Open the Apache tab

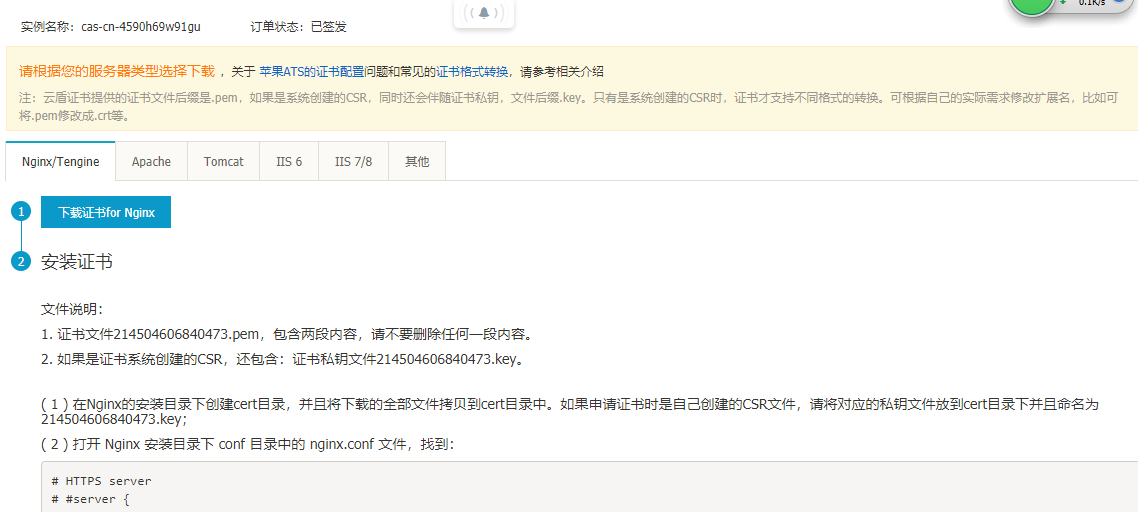pyautogui.click(x=151, y=161)
